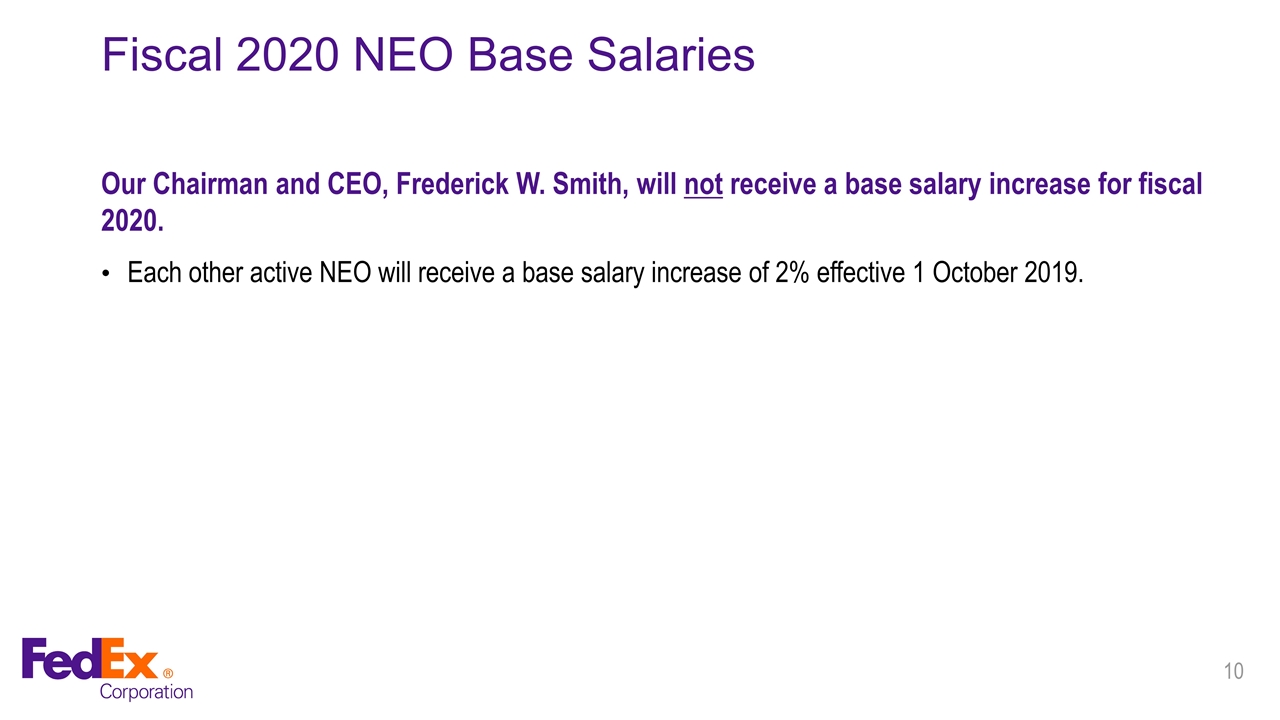Screen dimensions: 1280x720
Task: Click the underlined word "not"
Action: pos(703,185)
